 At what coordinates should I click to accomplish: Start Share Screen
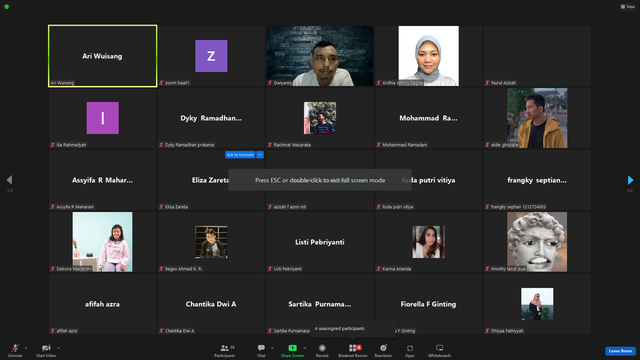coord(292,350)
